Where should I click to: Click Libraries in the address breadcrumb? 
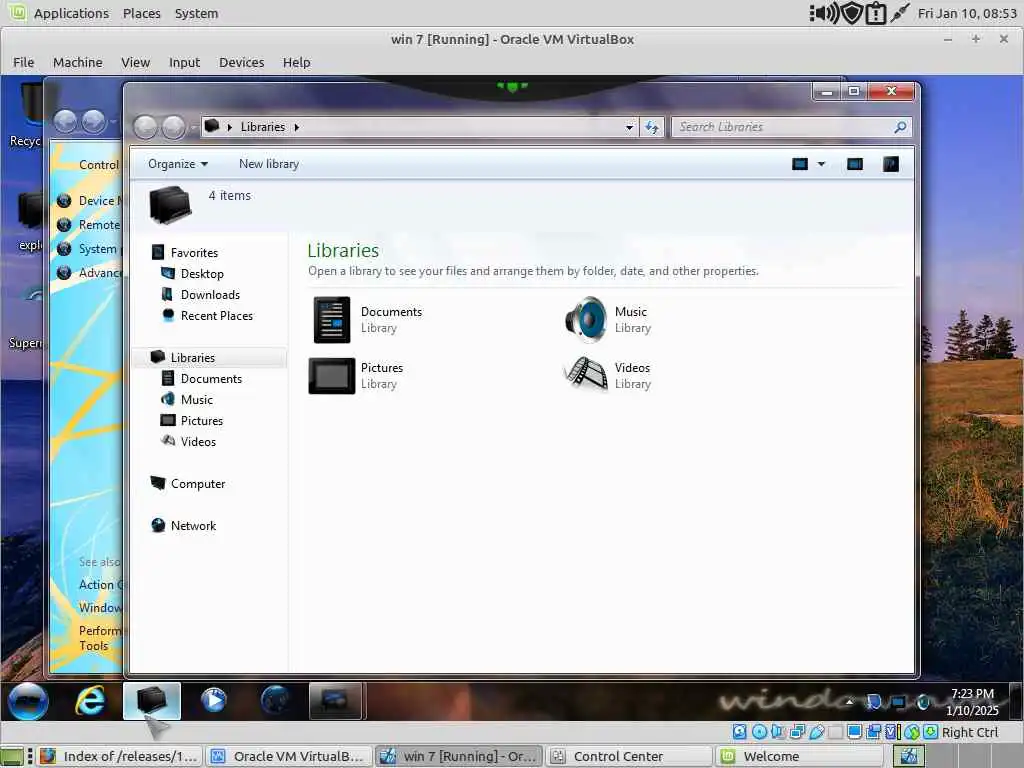263,127
